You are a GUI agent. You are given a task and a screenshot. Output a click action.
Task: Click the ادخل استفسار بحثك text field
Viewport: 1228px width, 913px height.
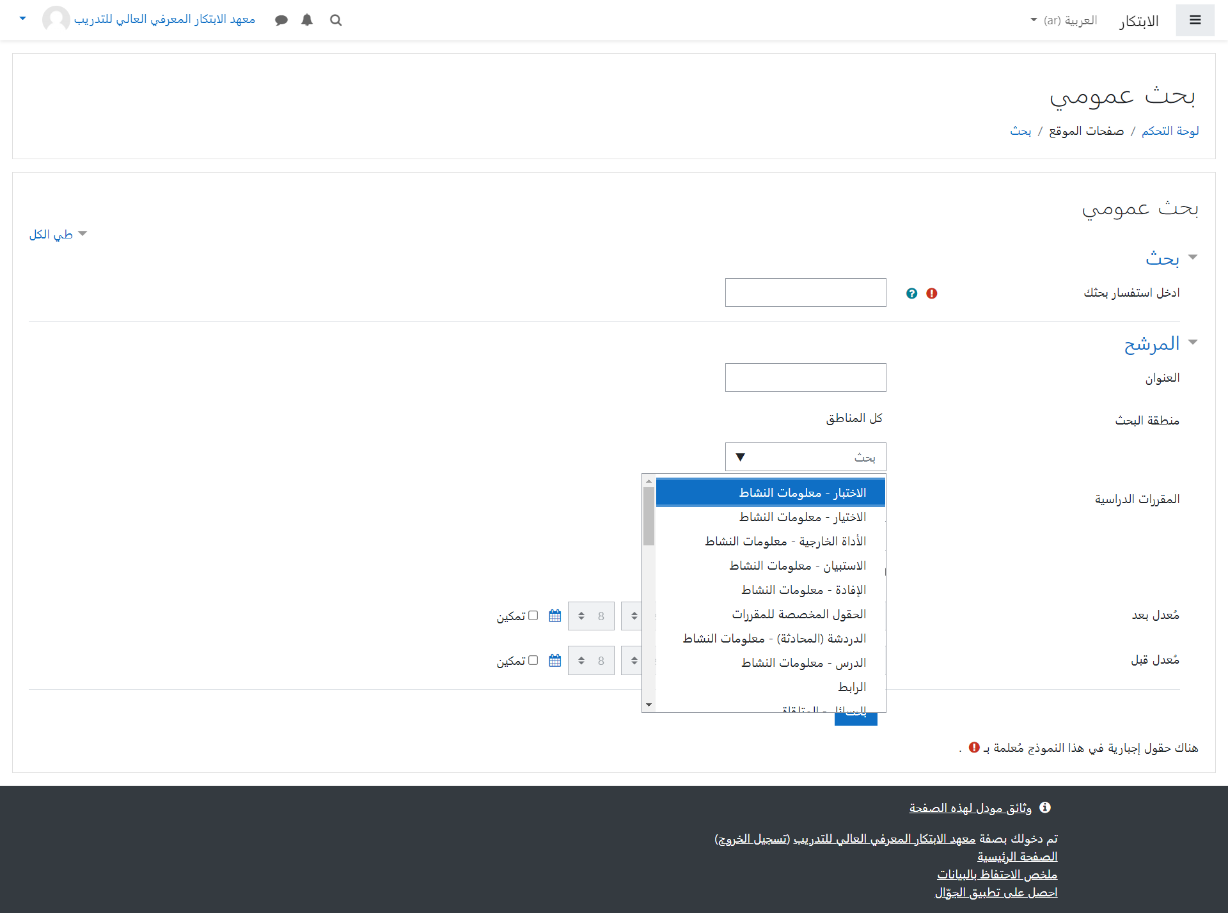805,293
